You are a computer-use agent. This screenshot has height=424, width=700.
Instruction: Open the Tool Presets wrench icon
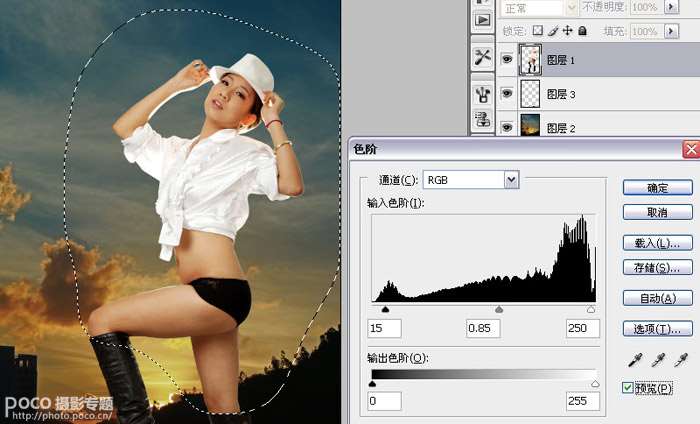483,57
